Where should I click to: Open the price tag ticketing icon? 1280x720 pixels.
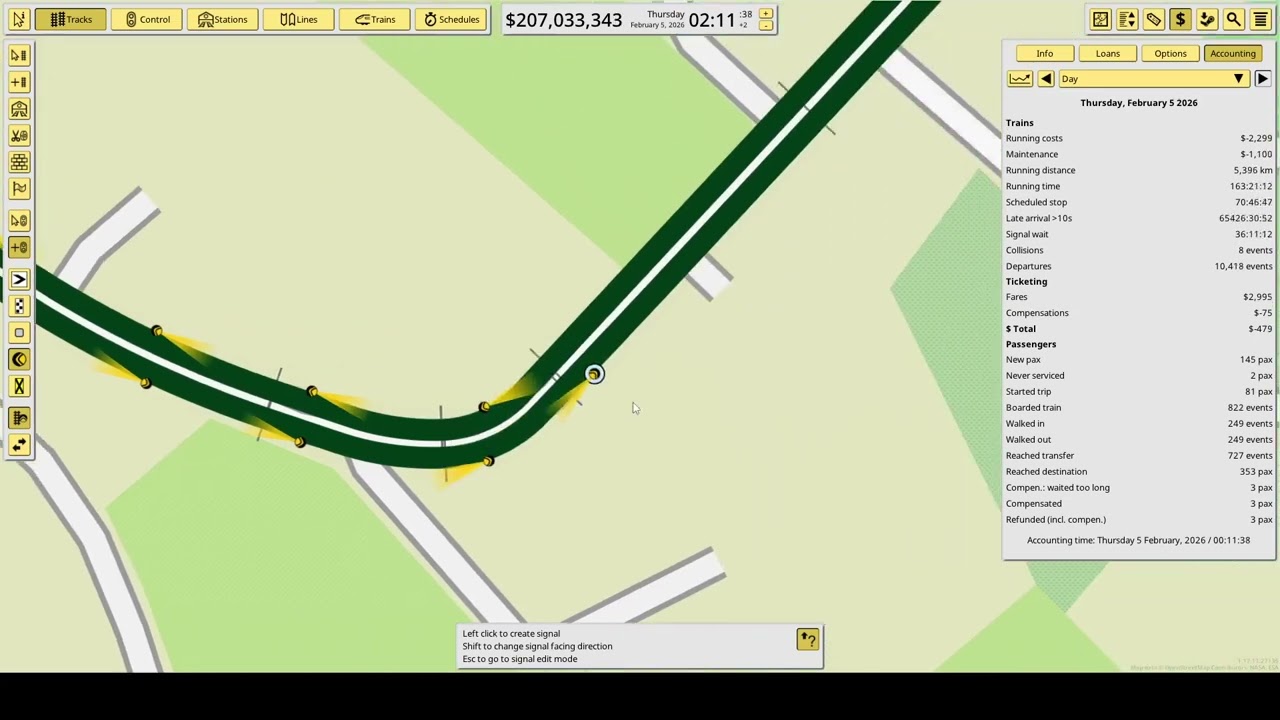(1153, 19)
